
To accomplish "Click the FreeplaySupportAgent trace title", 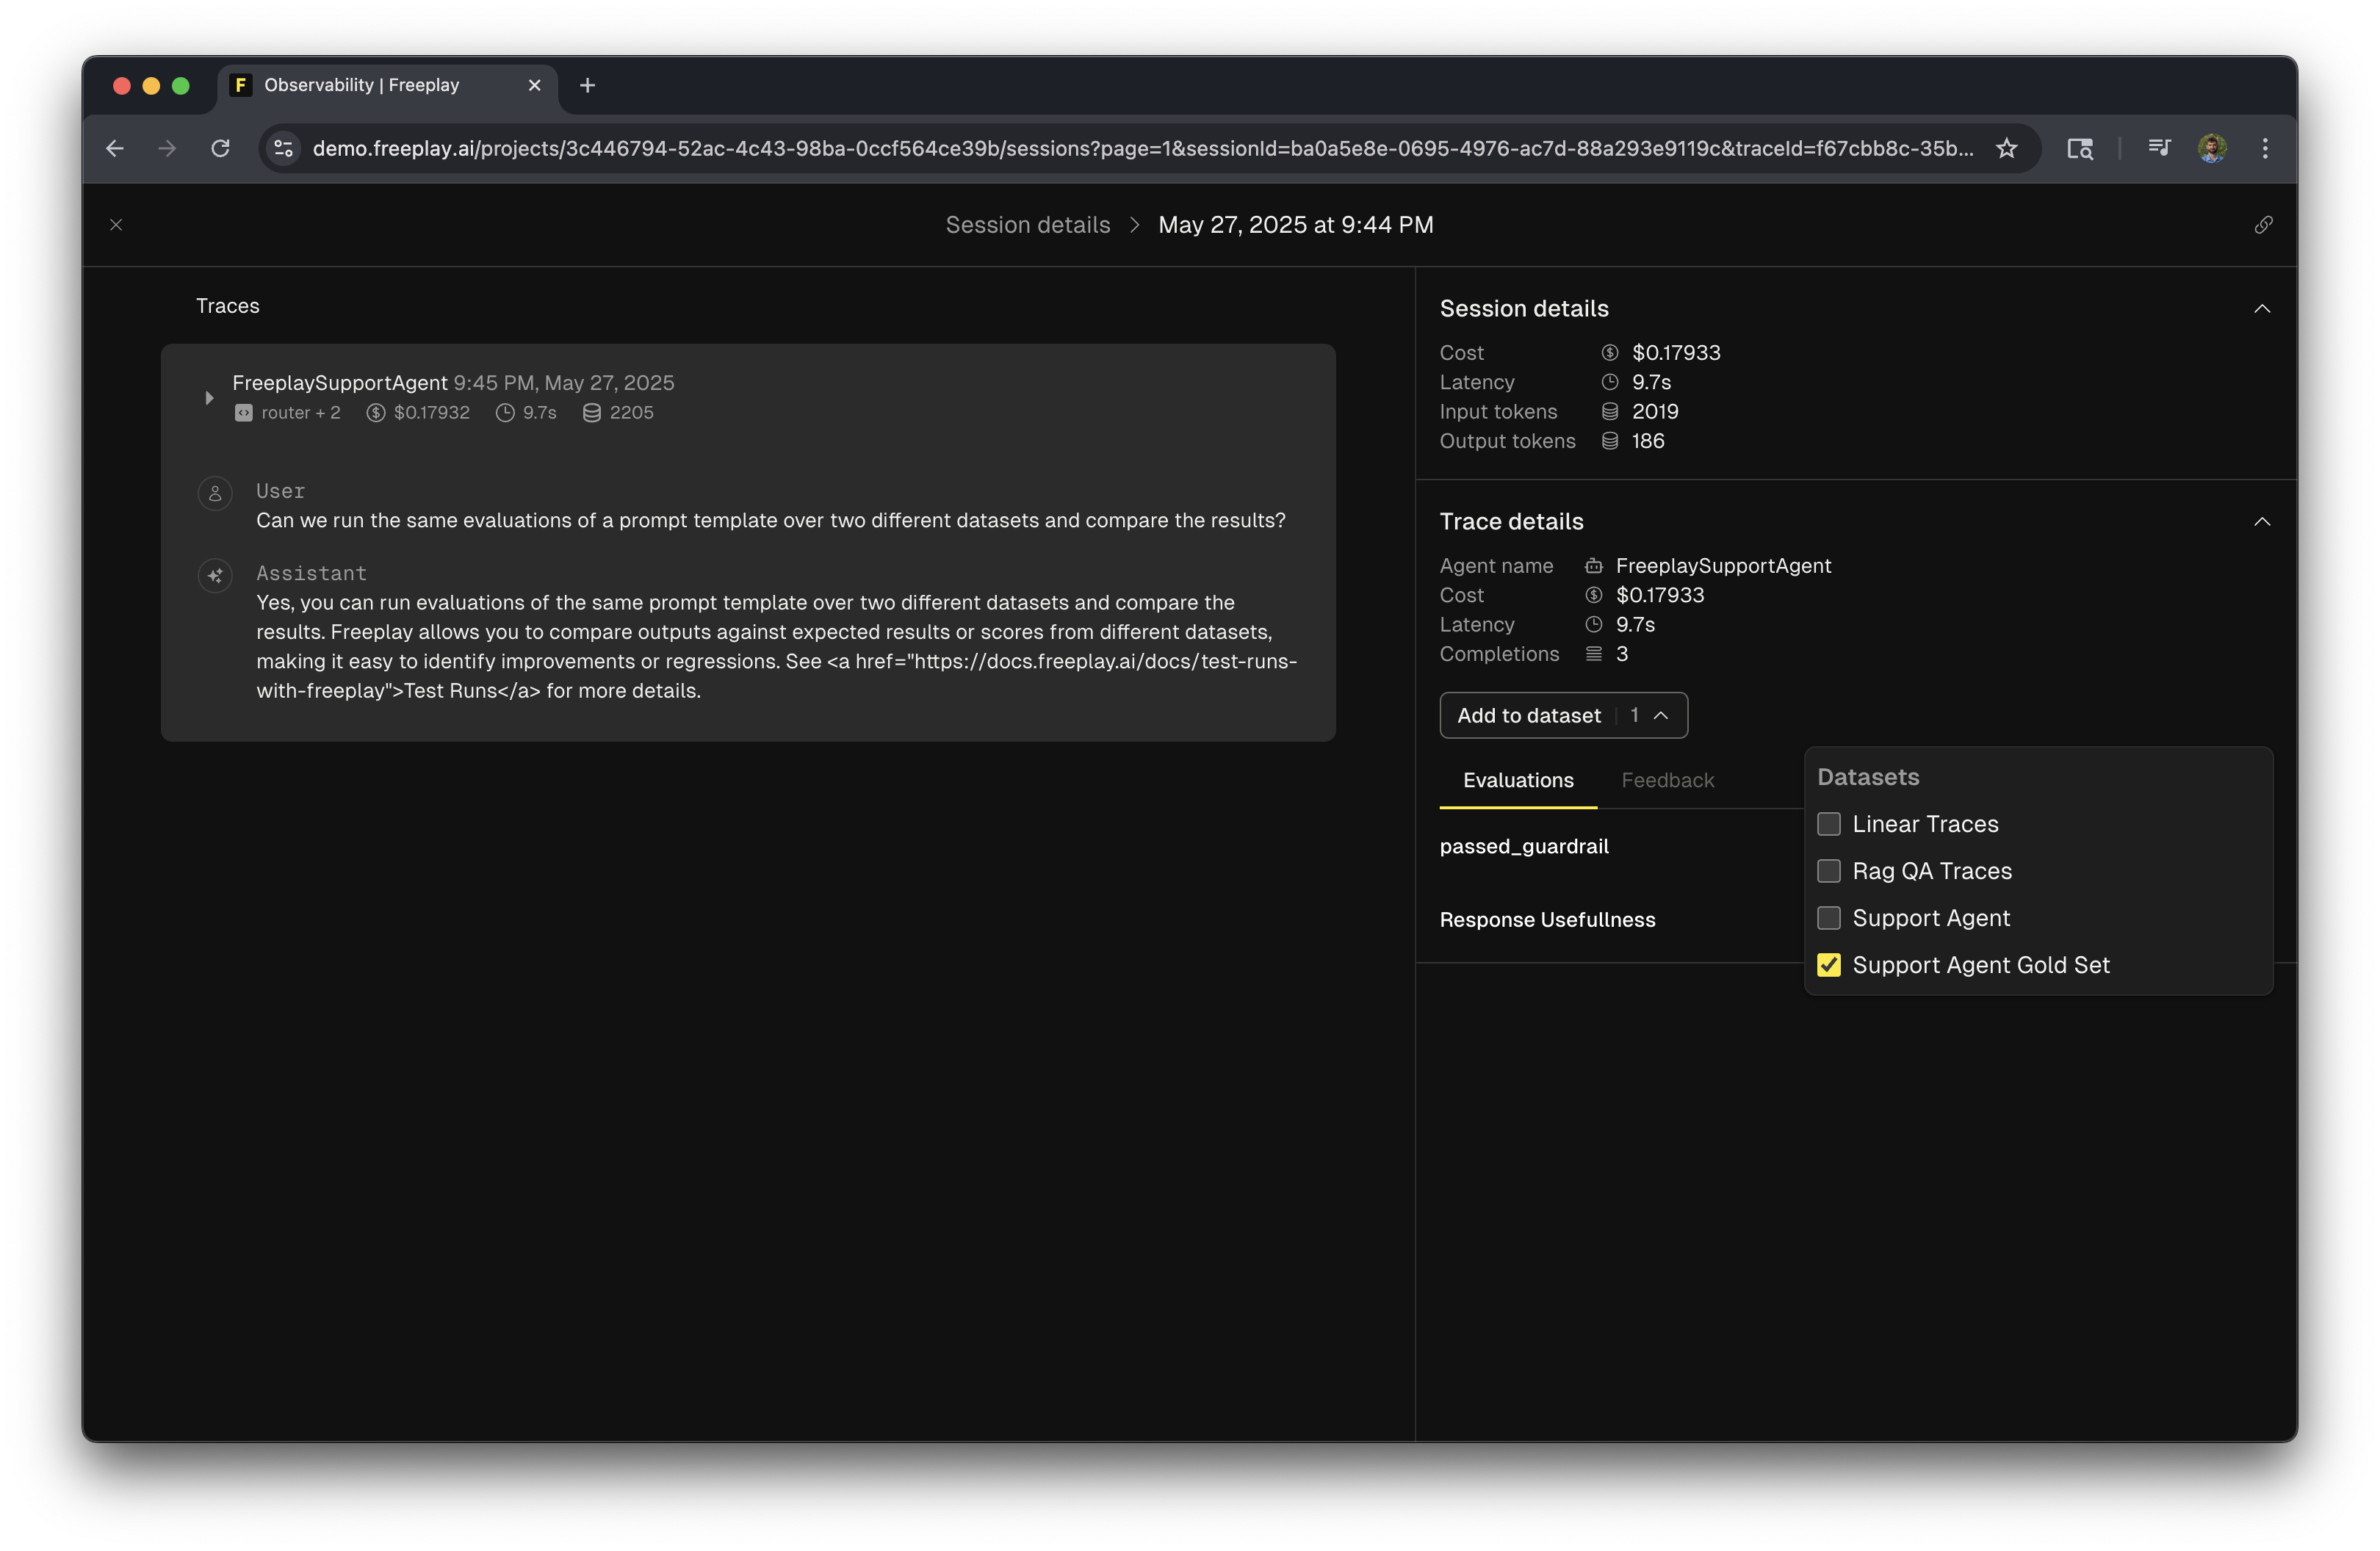I will click(x=340, y=383).
